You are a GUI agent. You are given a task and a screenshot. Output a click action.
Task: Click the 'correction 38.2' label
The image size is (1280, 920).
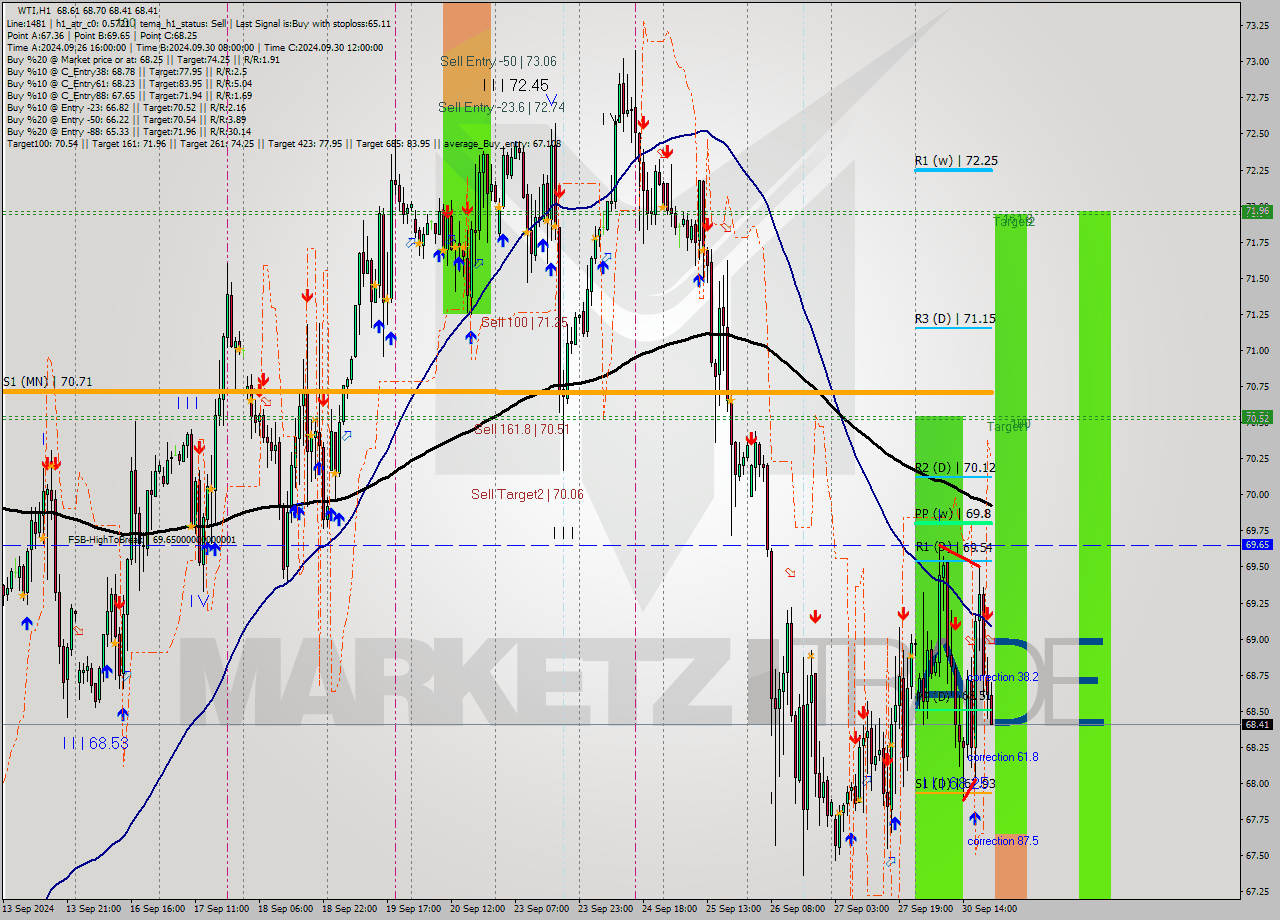coord(1003,677)
